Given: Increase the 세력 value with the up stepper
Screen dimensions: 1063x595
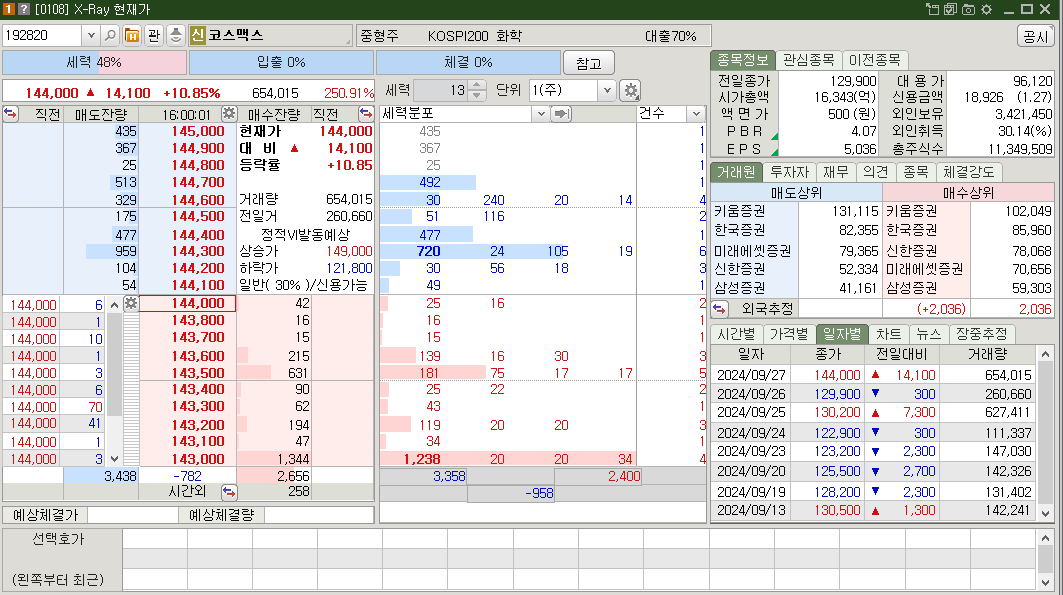Looking at the screenshot, I should click(476, 86).
